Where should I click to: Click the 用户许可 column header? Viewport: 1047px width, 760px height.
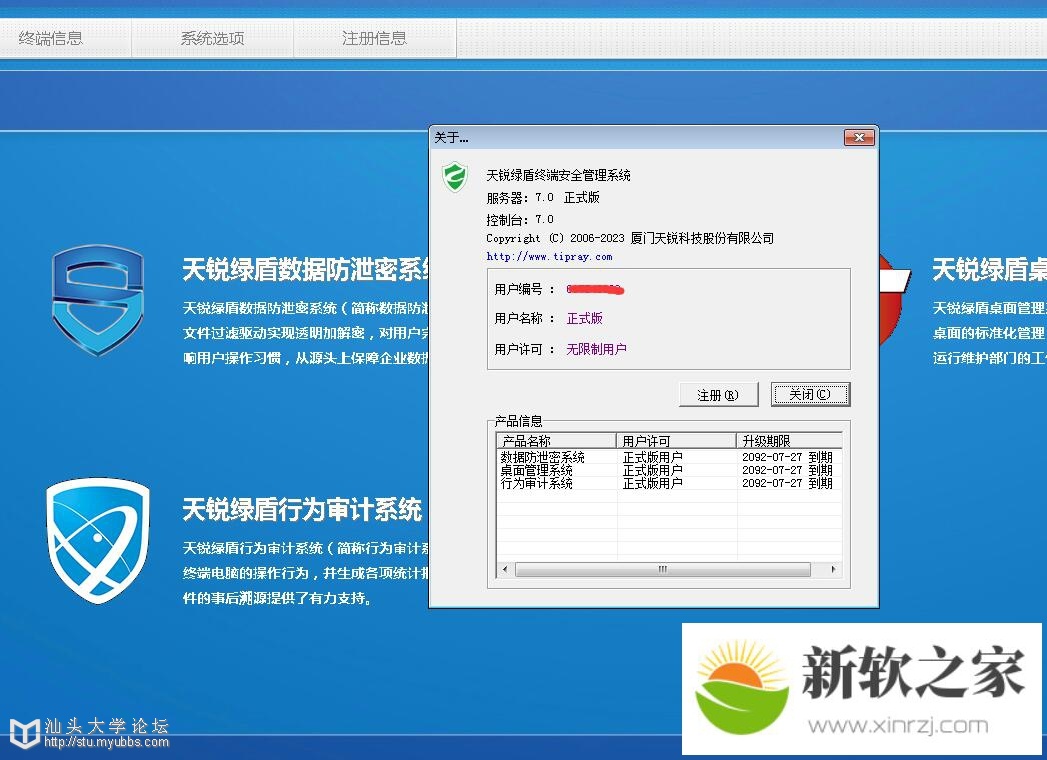676,441
